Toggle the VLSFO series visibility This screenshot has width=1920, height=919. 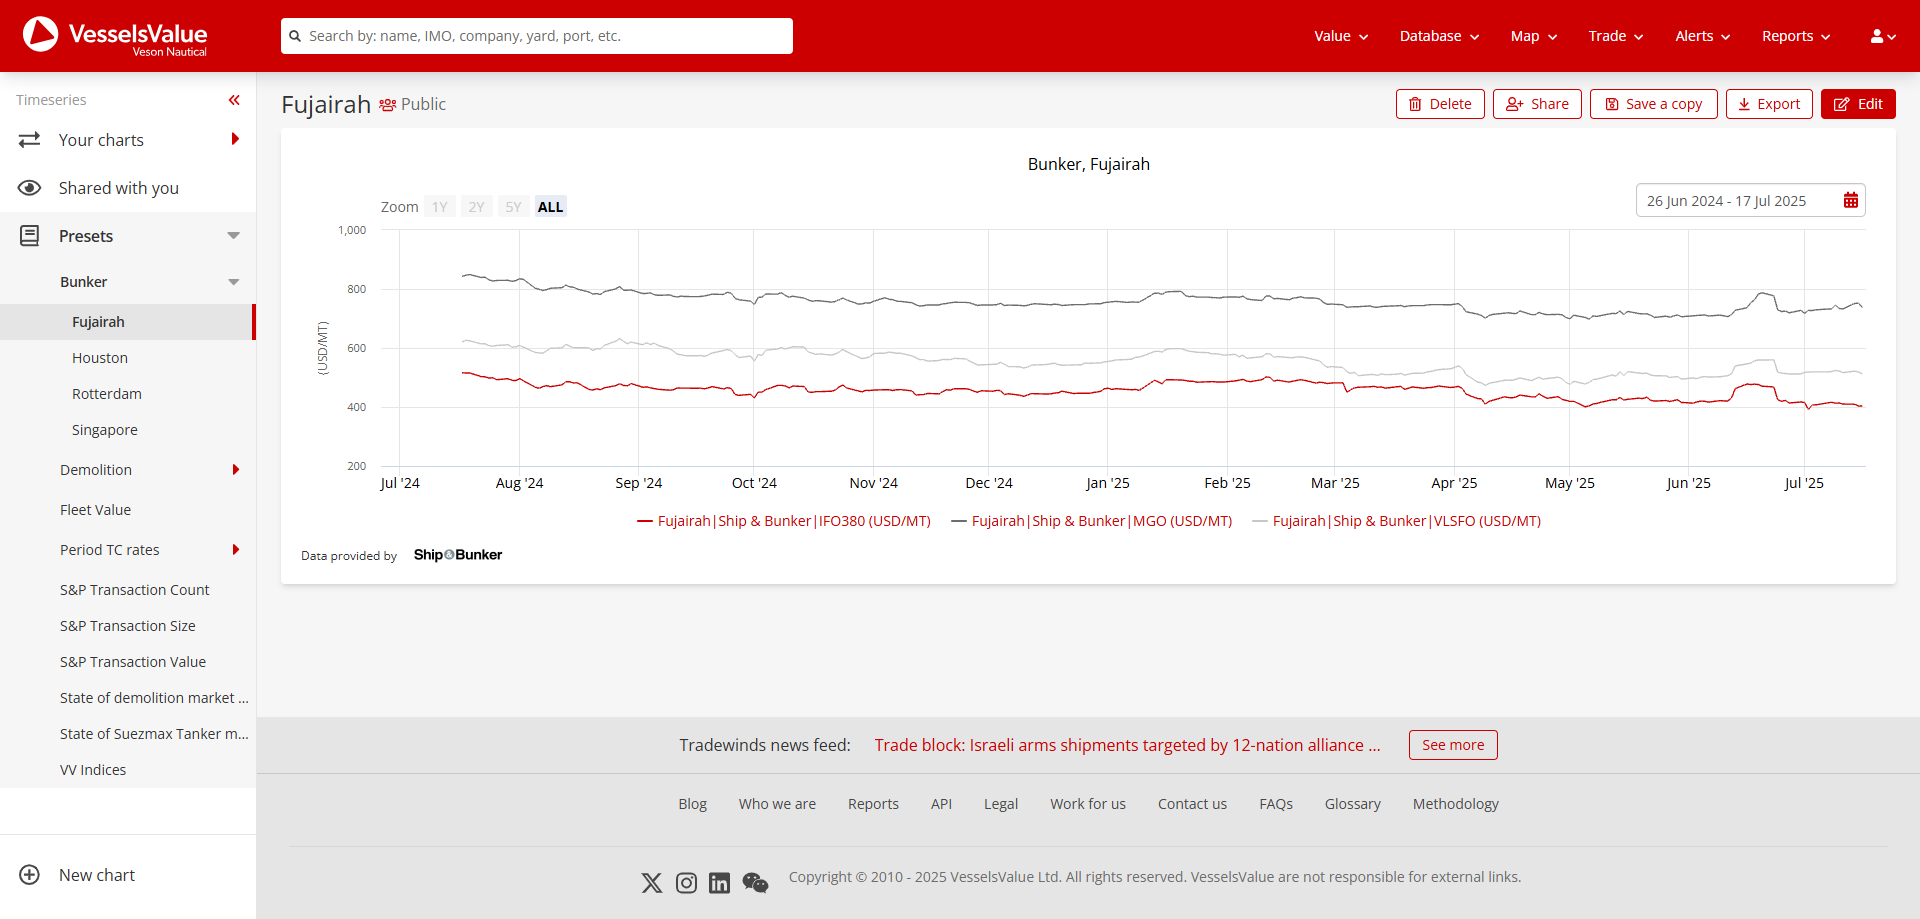(1403, 521)
